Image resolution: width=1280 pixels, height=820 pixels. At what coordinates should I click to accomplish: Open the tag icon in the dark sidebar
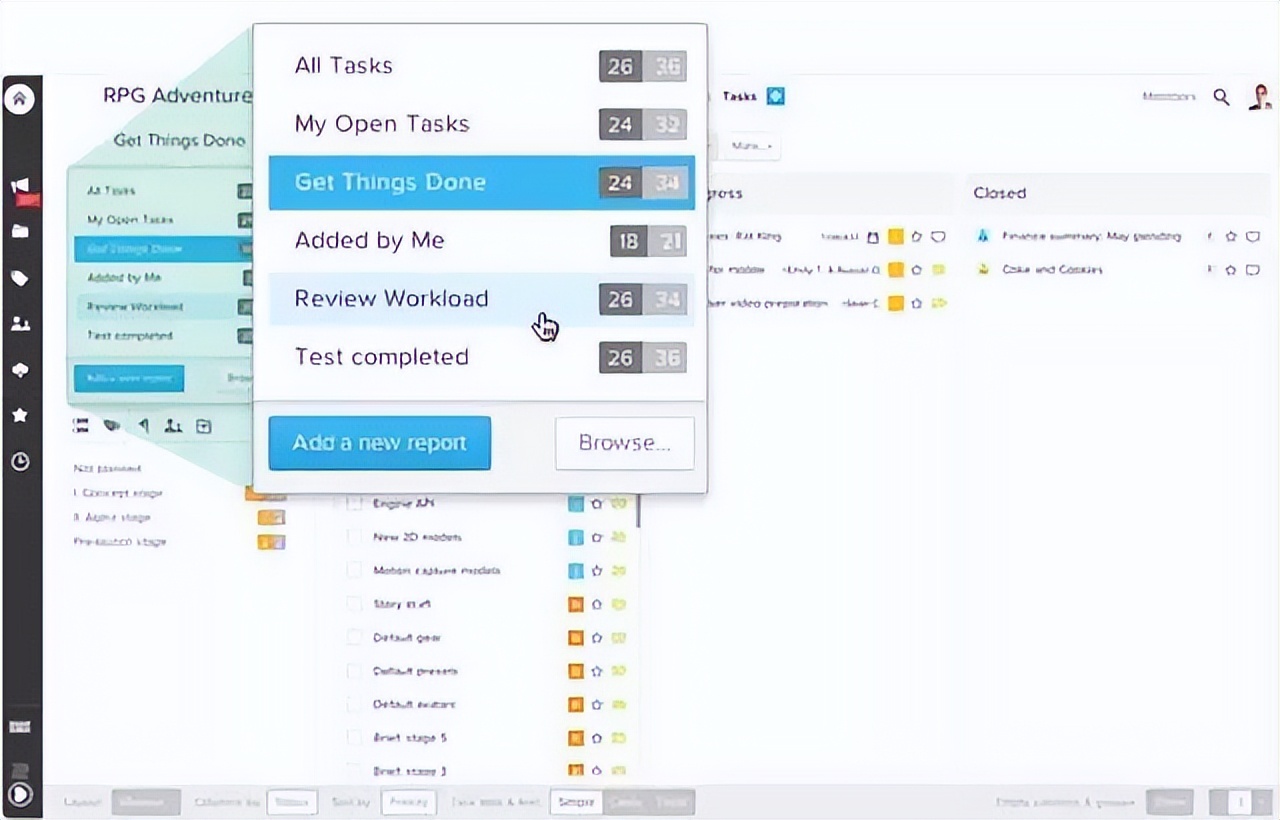point(20,278)
